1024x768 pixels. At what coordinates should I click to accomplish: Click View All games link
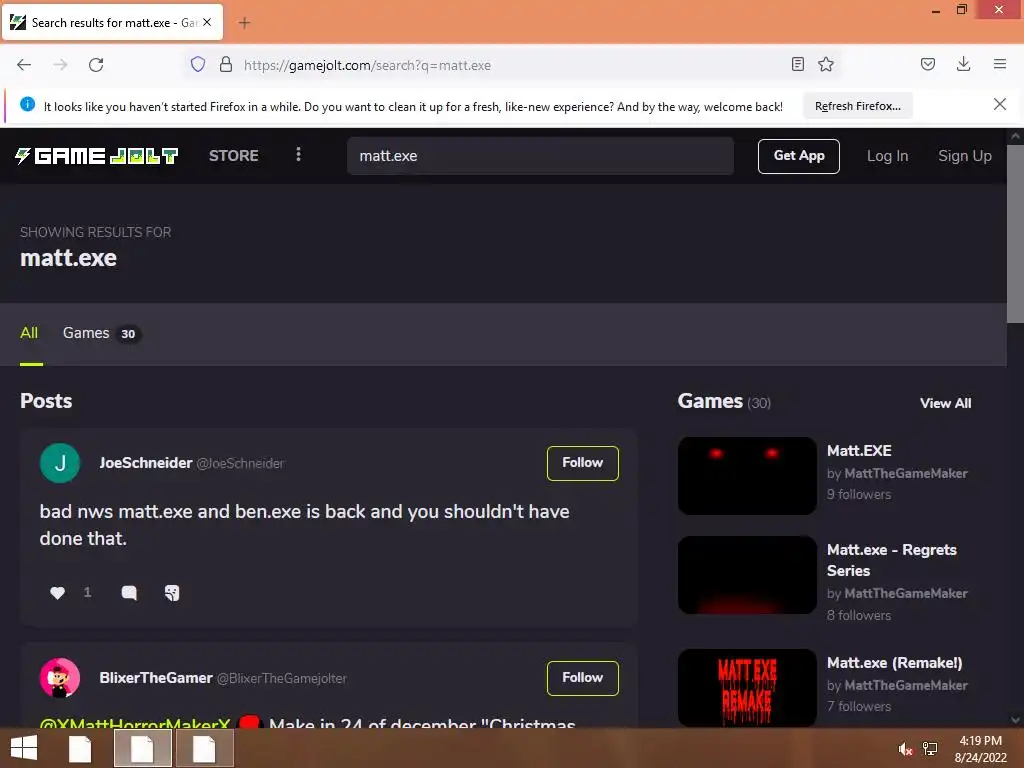[x=945, y=403]
